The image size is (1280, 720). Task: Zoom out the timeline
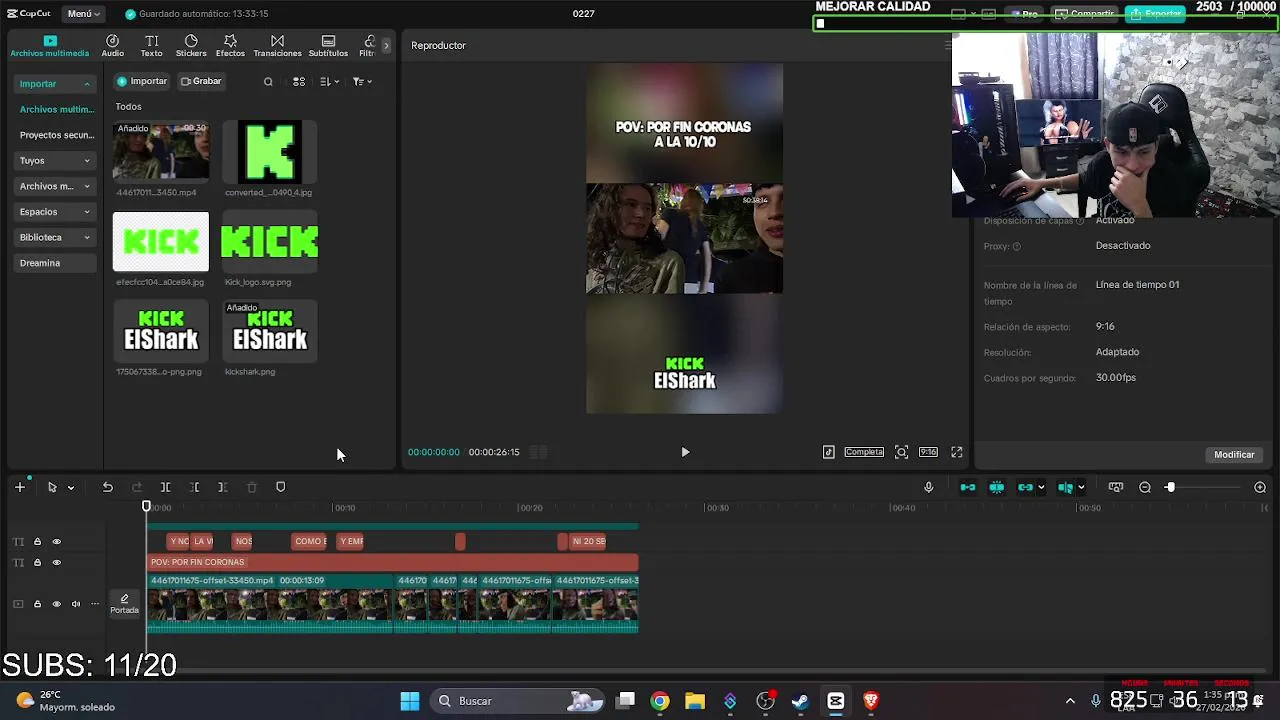(1145, 487)
